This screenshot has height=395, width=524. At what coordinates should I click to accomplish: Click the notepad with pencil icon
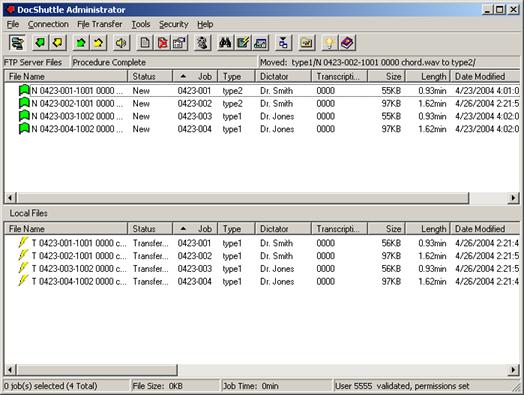pyautogui.click(x=243, y=43)
